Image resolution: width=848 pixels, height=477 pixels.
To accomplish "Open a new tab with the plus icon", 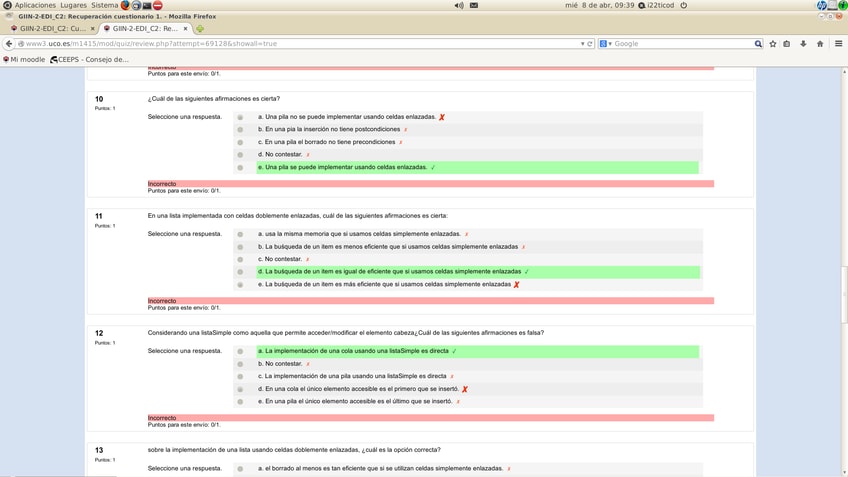I will pos(200,29).
